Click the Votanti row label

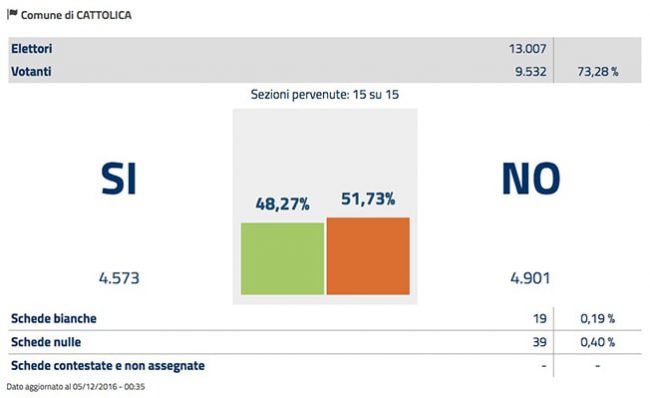(x=31, y=71)
